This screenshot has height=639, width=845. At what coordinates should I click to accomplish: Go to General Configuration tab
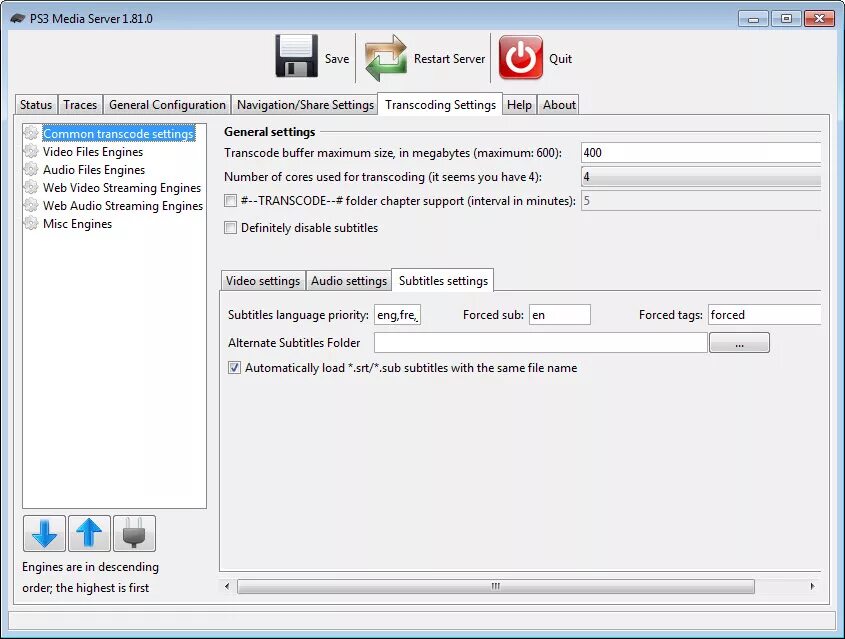(x=167, y=105)
